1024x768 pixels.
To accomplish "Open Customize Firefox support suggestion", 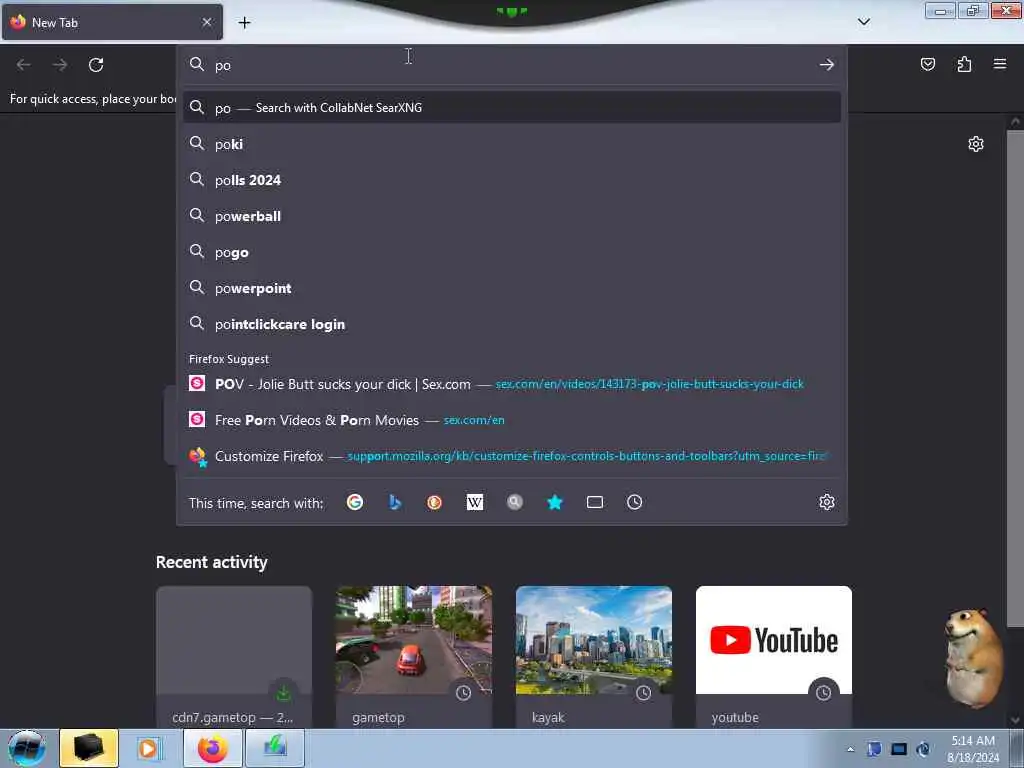I will click(x=512, y=456).
